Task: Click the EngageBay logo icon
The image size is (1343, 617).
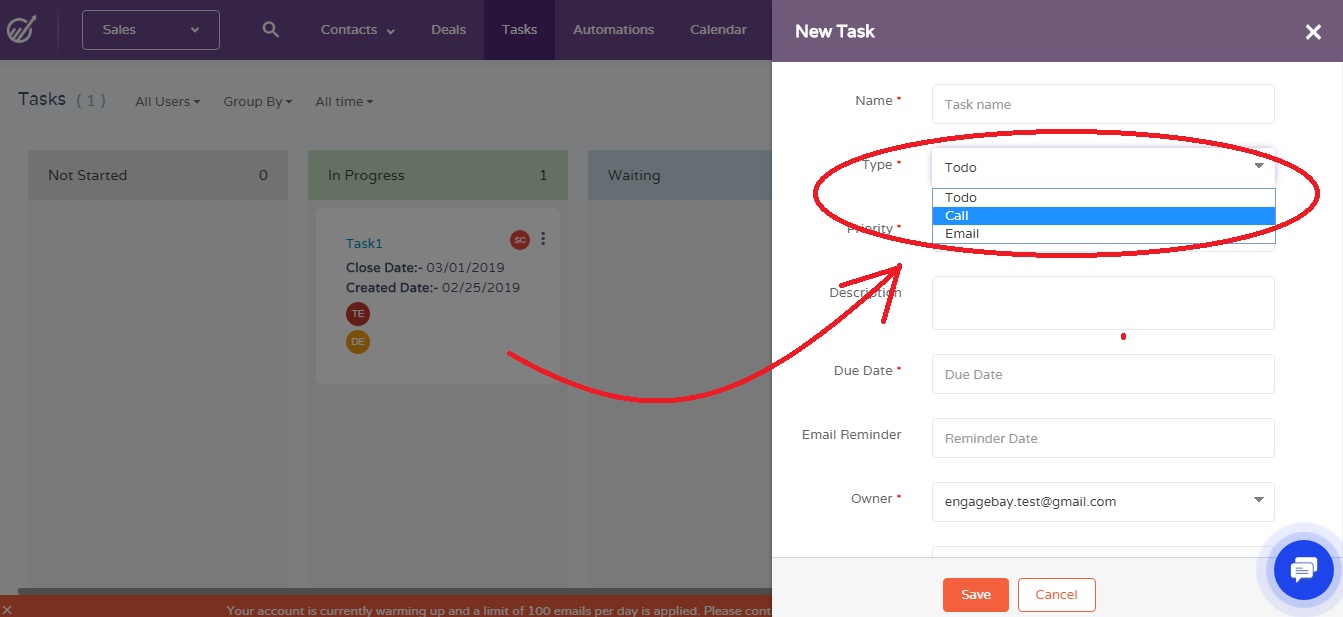Action: coord(21,30)
